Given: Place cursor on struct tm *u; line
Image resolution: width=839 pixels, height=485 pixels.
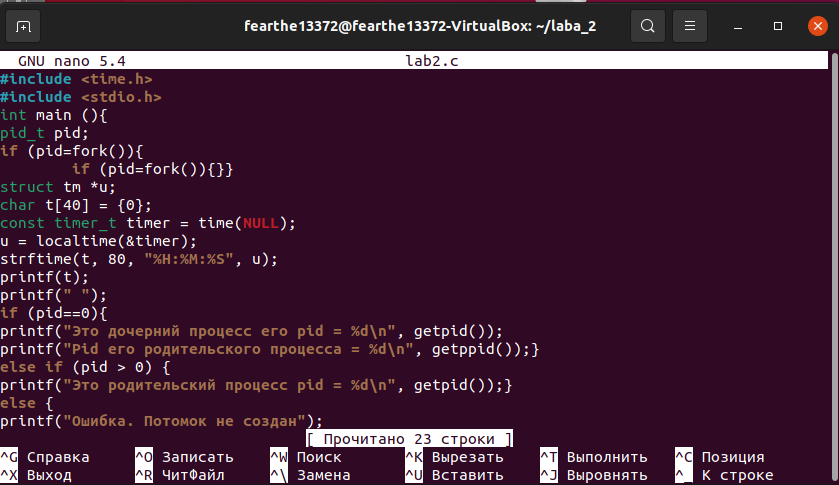Looking at the screenshot, I should [58, 187].
